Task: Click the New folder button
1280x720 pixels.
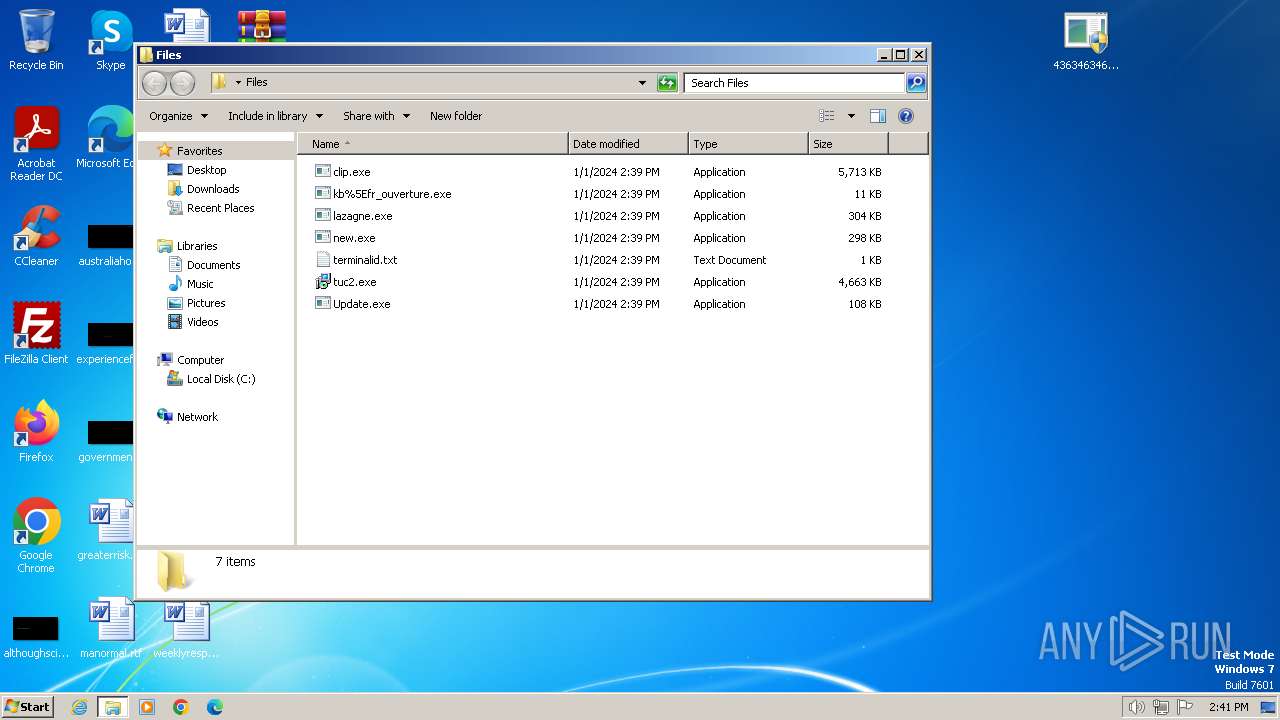Action: coord(456,116)
